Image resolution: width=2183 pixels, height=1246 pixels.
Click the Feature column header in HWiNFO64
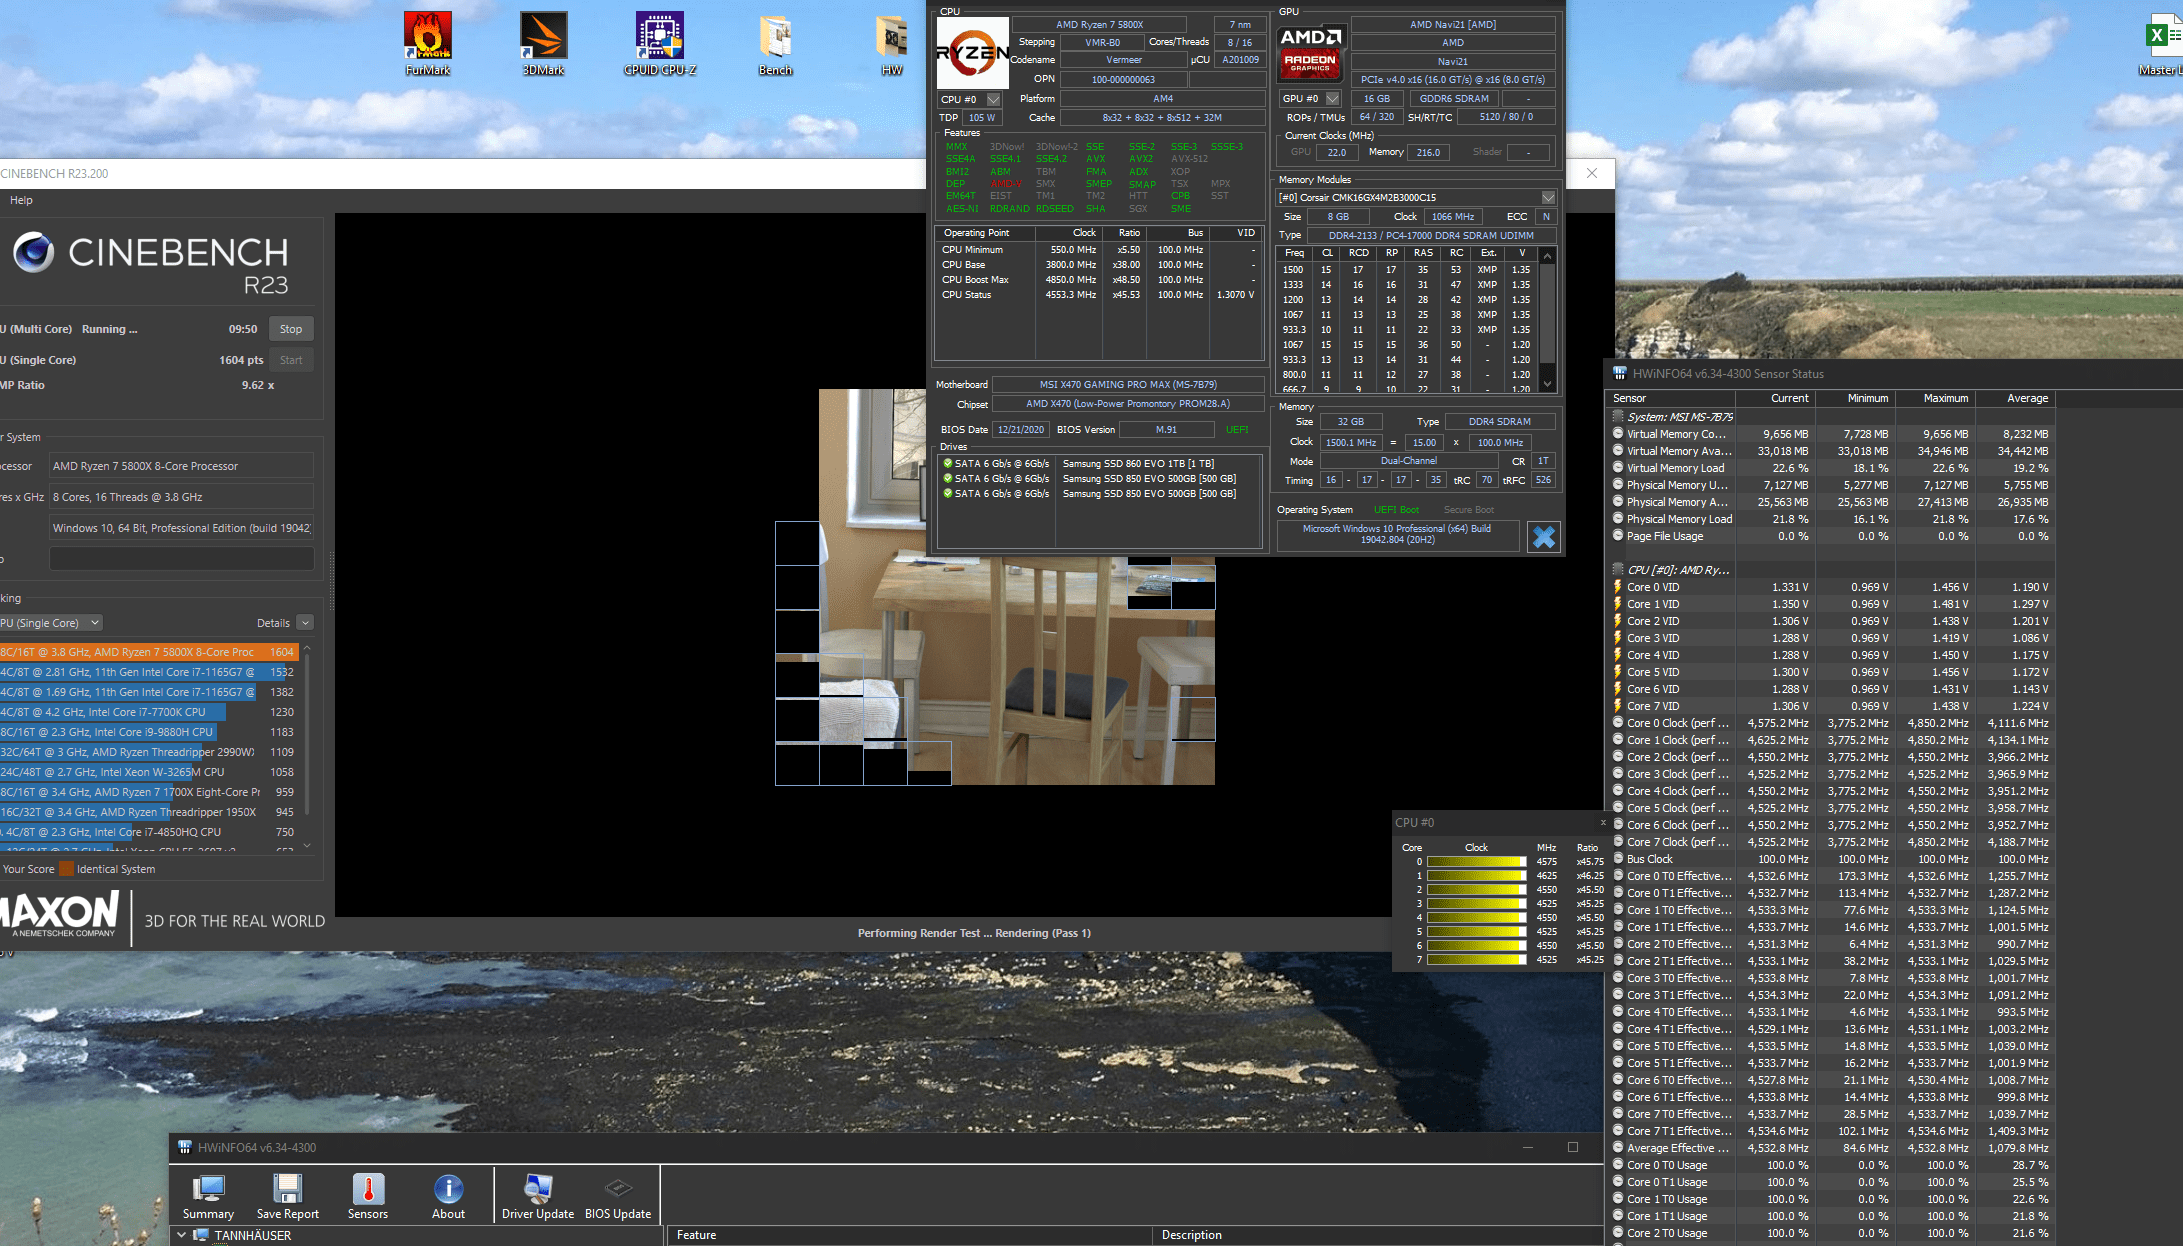[908, 1235]
